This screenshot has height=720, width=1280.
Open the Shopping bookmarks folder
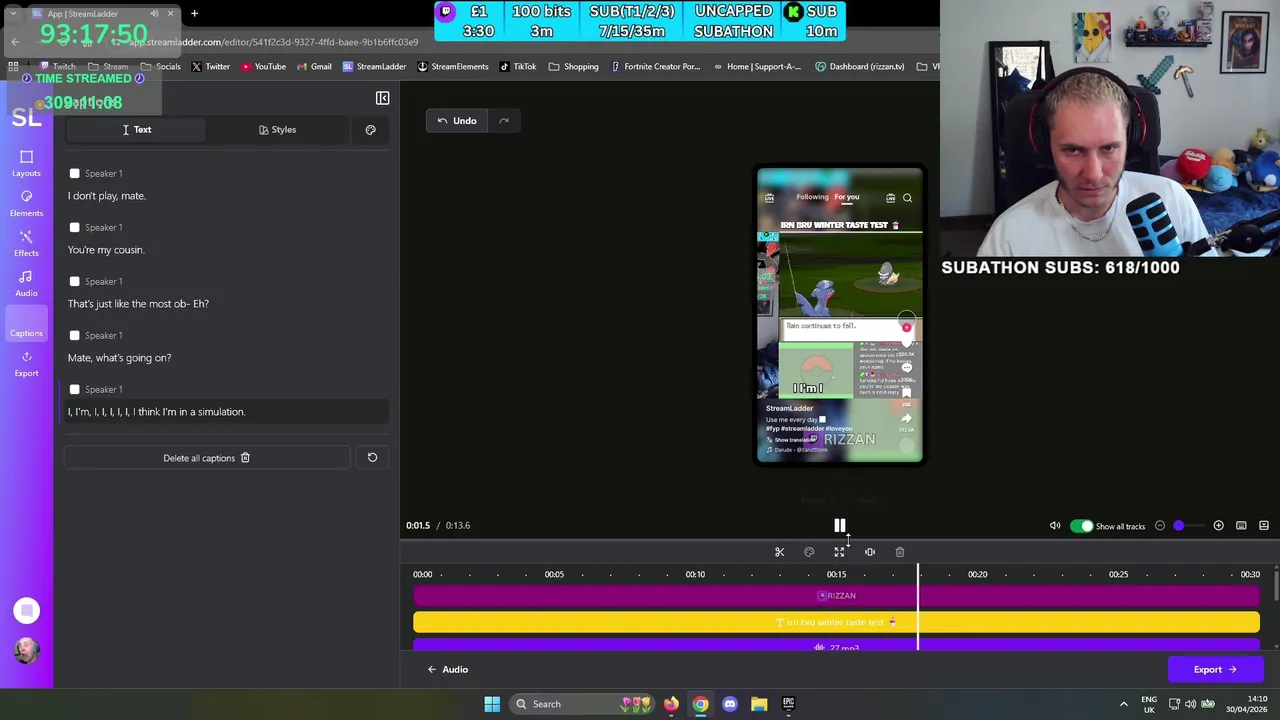click(573, 67)
